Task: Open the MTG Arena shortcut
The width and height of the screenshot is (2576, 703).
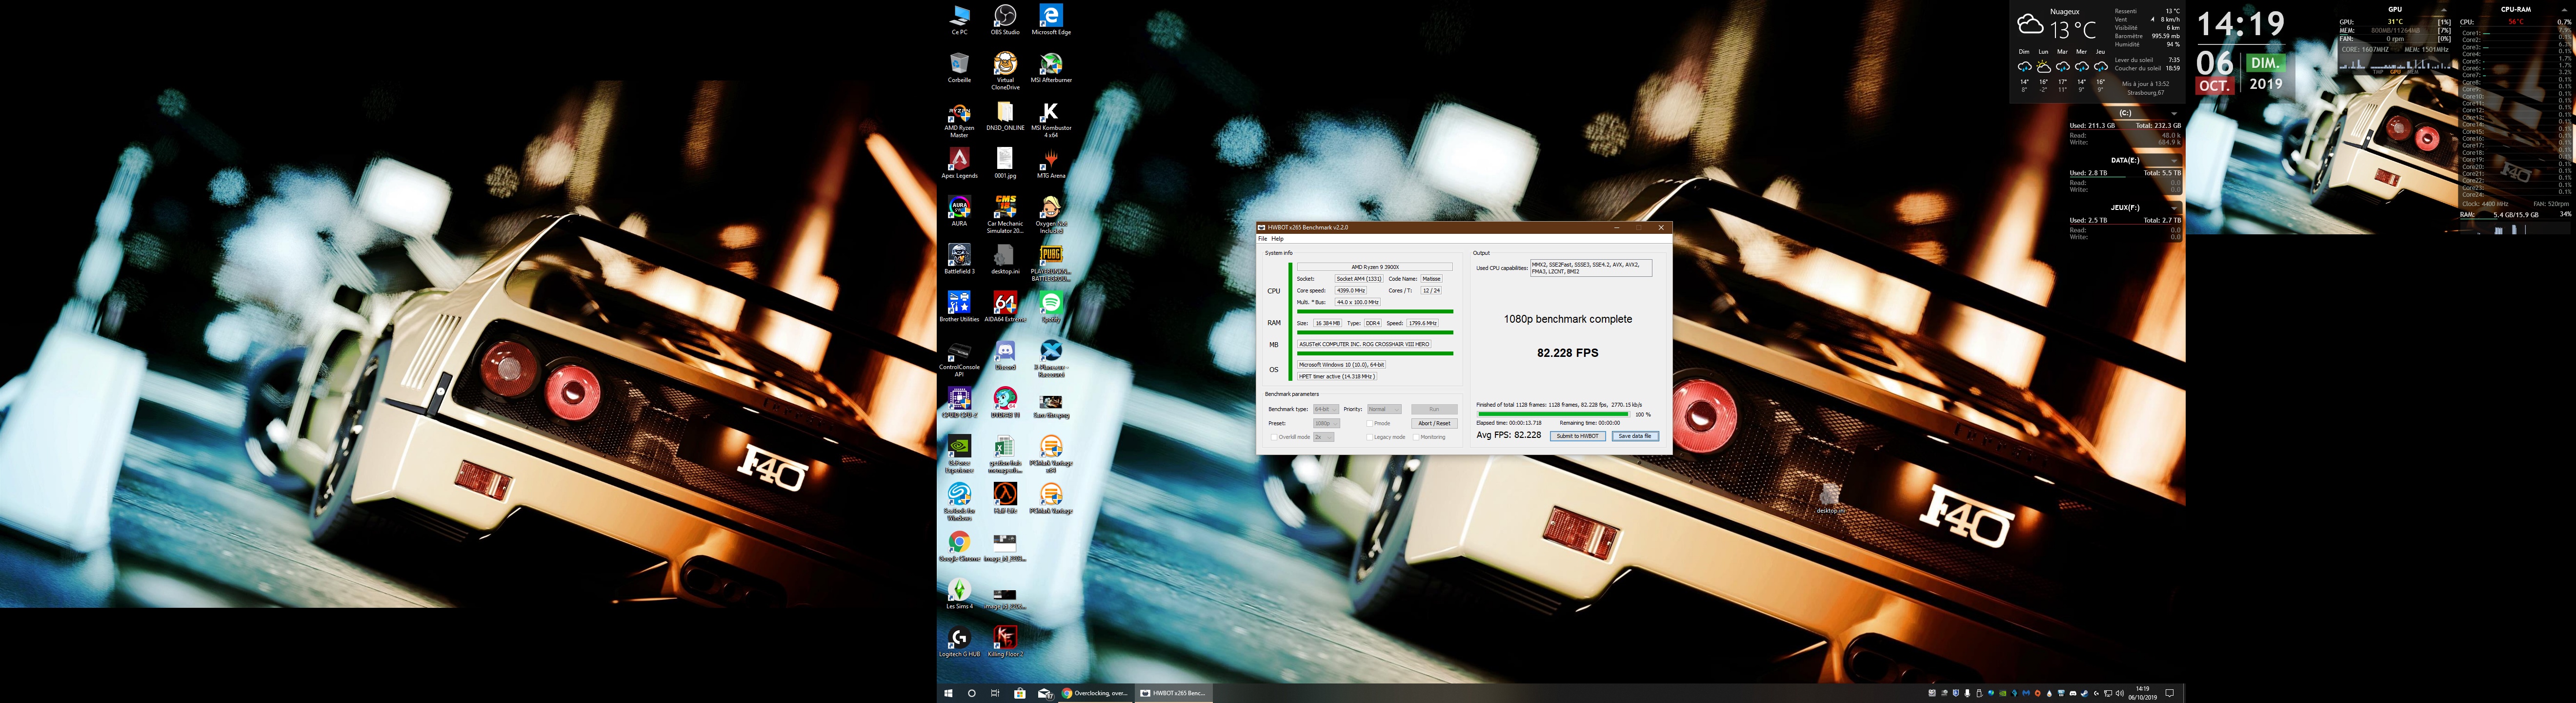Action: pos(1051,164)
